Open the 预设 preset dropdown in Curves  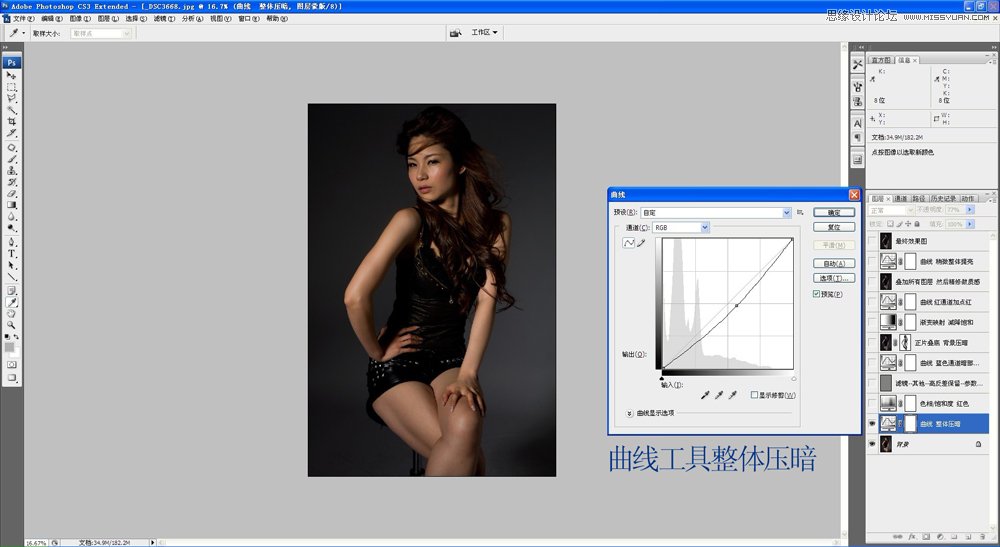pyautogui.click(x=786, y=213)
